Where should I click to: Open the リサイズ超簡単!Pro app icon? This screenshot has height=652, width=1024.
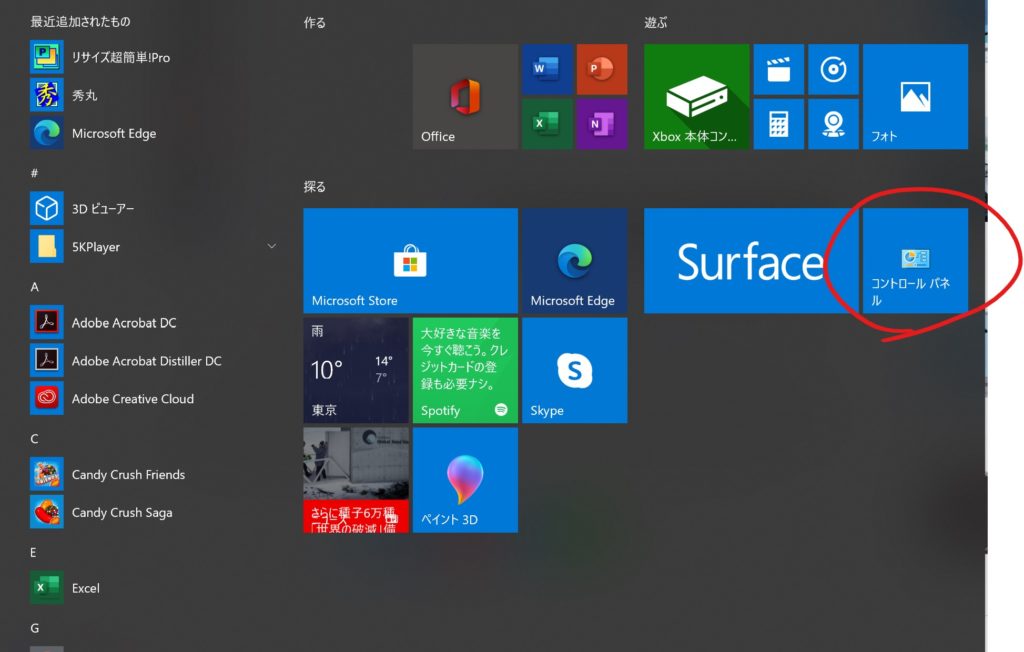coord(46,57)
